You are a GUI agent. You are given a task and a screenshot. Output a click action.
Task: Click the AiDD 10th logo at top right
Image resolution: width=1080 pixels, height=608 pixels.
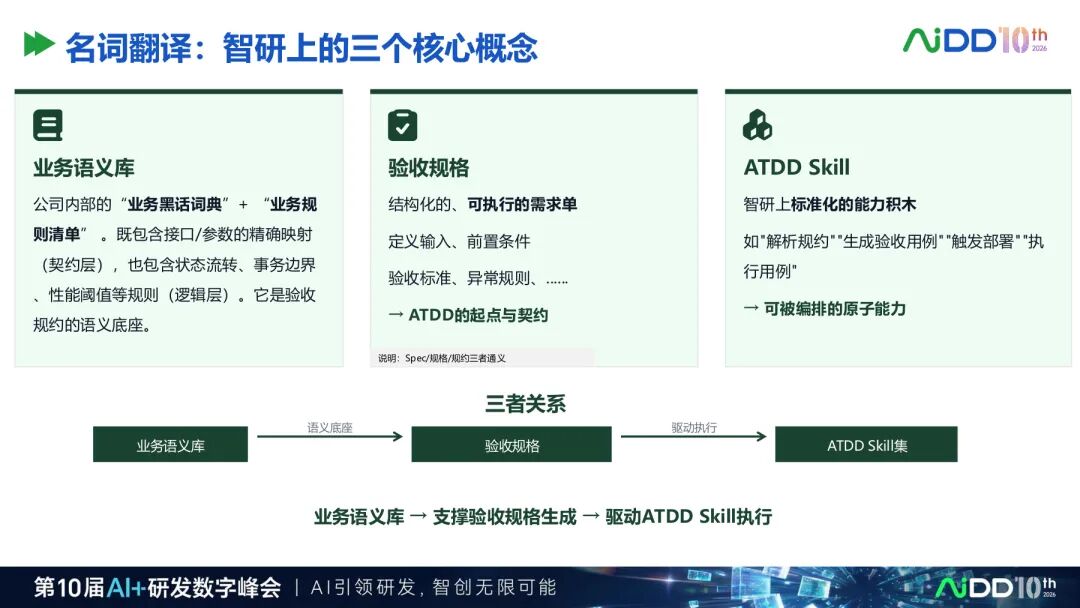[x=975, y=41]
